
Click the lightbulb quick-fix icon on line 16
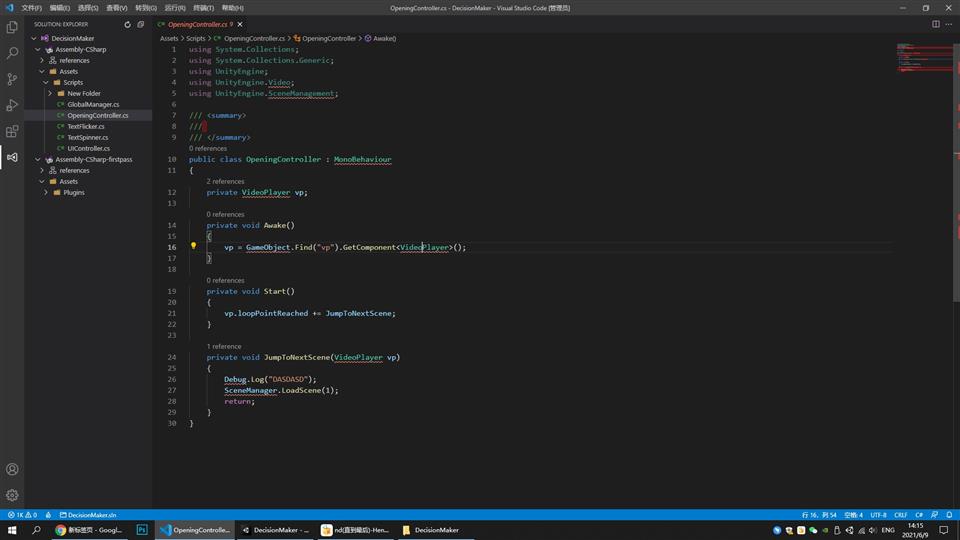coord(193,246)
